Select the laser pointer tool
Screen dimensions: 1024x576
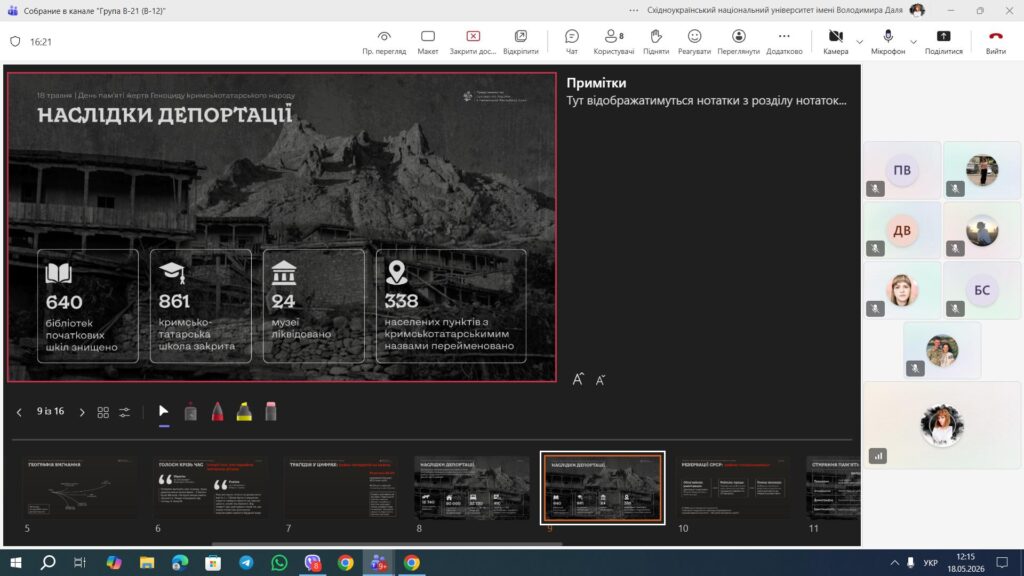(190, 411)
